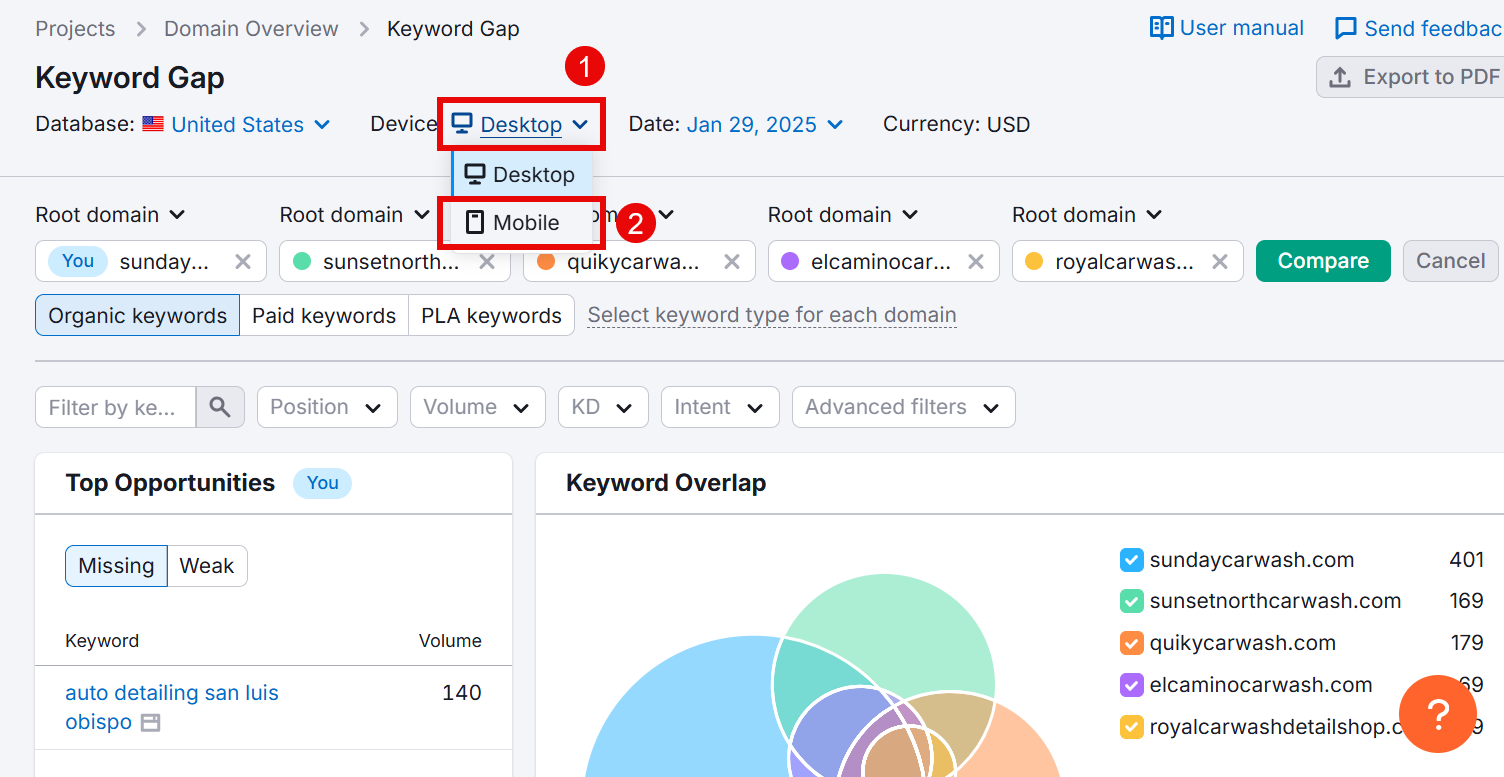Select the Missing toggle in Top Opportunities
Screen dimensions: 1504x777
coord(116,566)
